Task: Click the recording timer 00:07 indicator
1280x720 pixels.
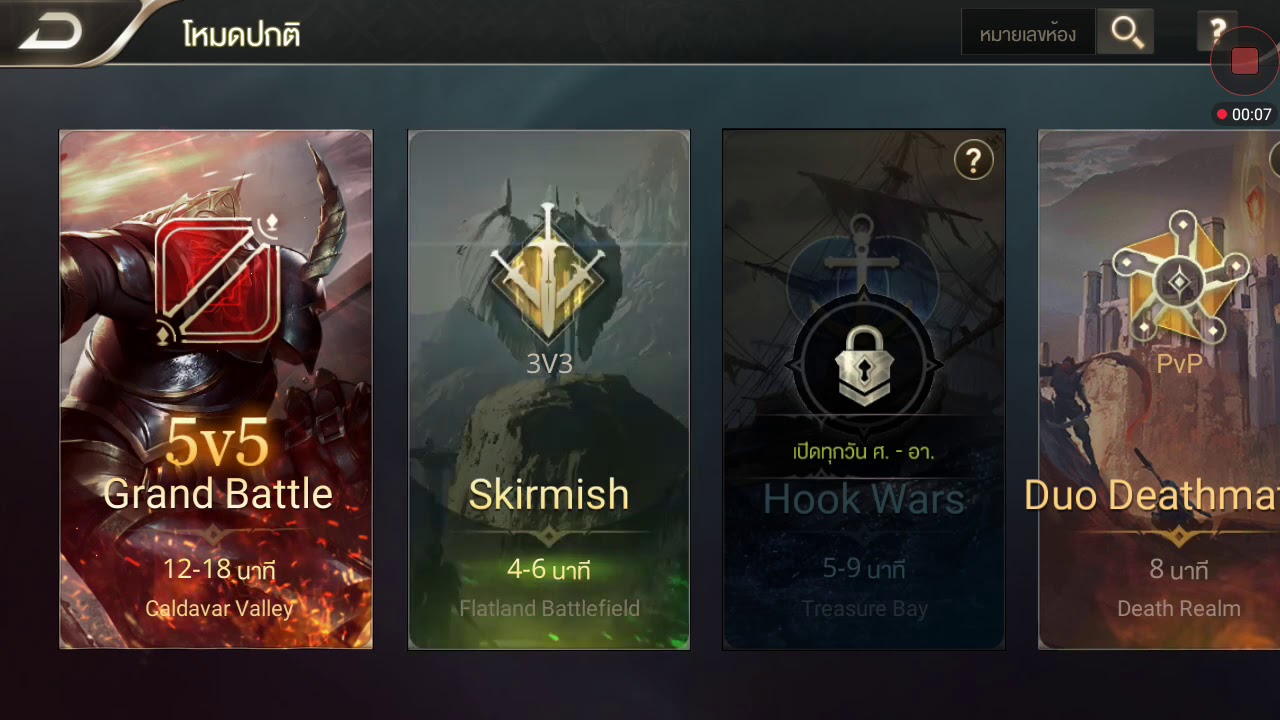Action: 1243,115
